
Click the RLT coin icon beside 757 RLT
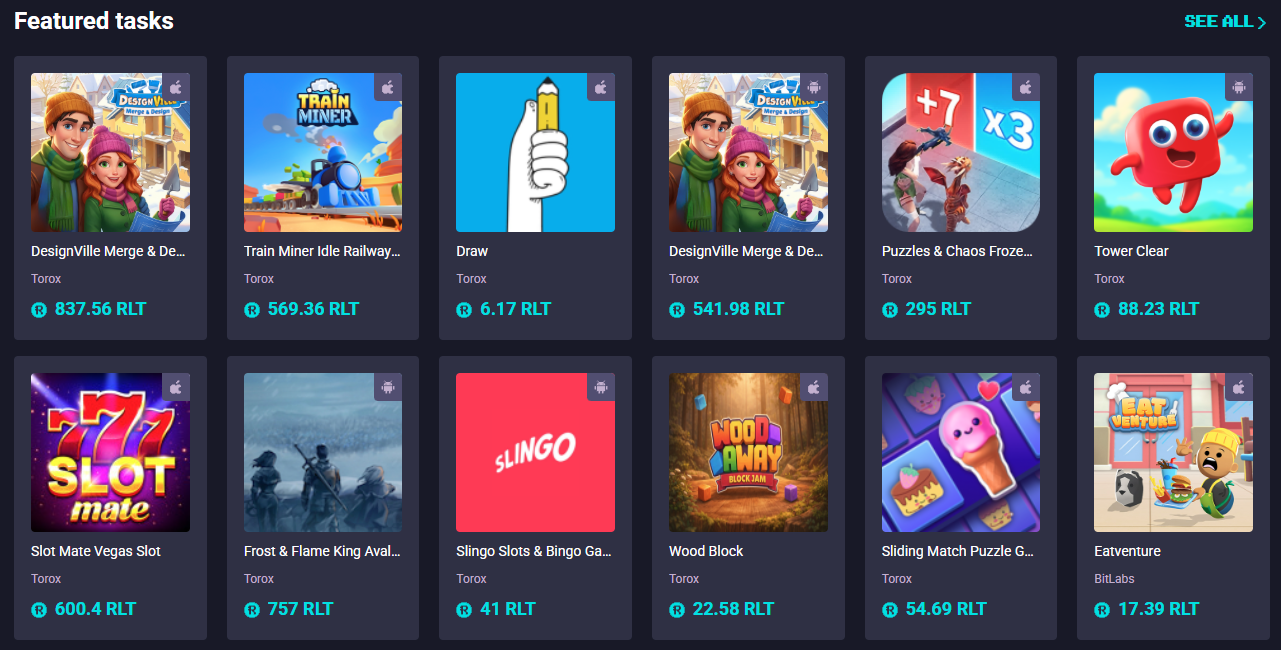[252, 610]
